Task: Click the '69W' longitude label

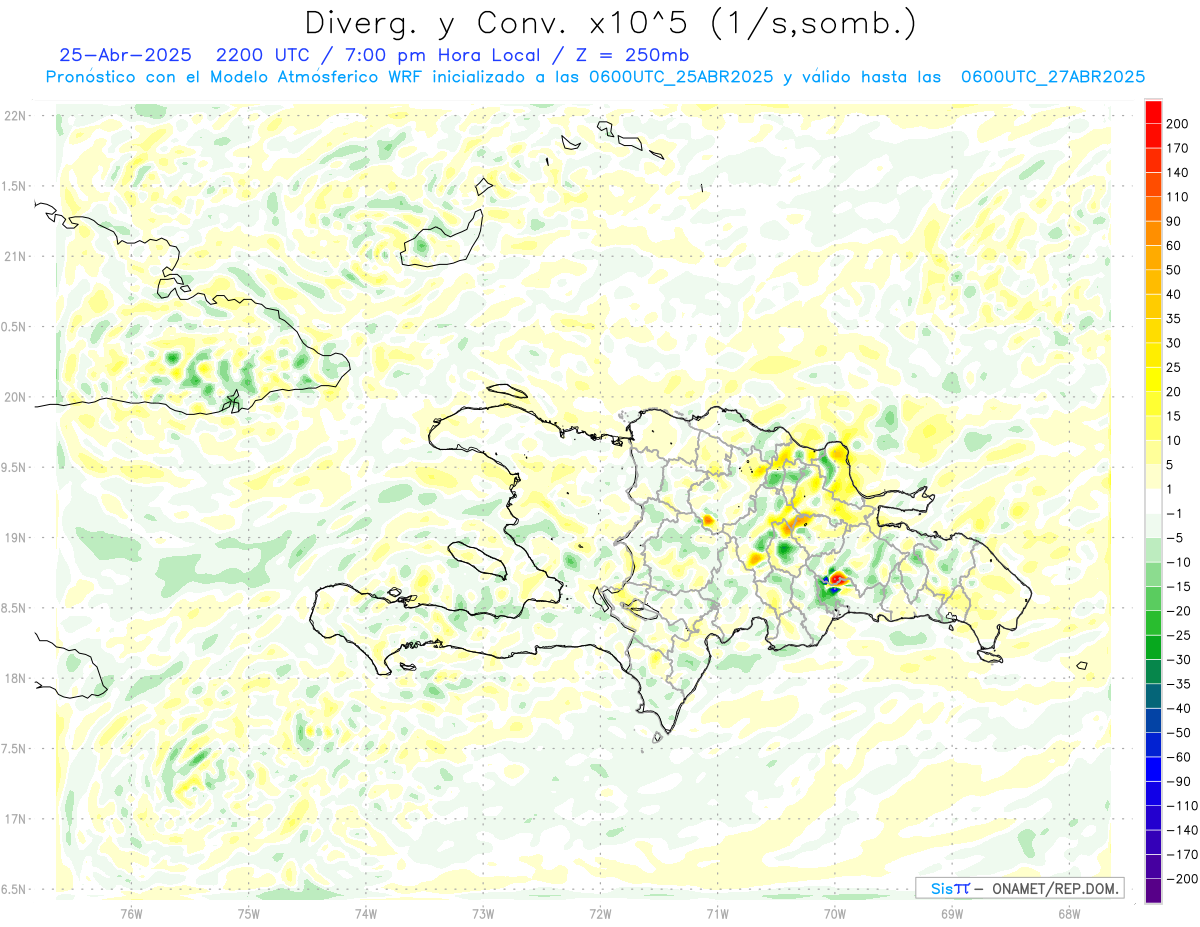Action: click(x=952, y=913)
